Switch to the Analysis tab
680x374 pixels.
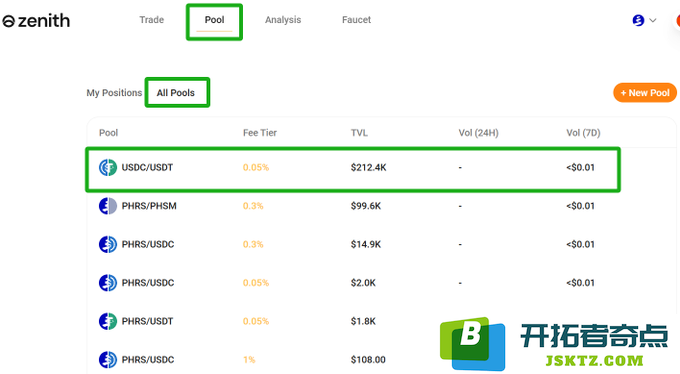pos(283,20)
